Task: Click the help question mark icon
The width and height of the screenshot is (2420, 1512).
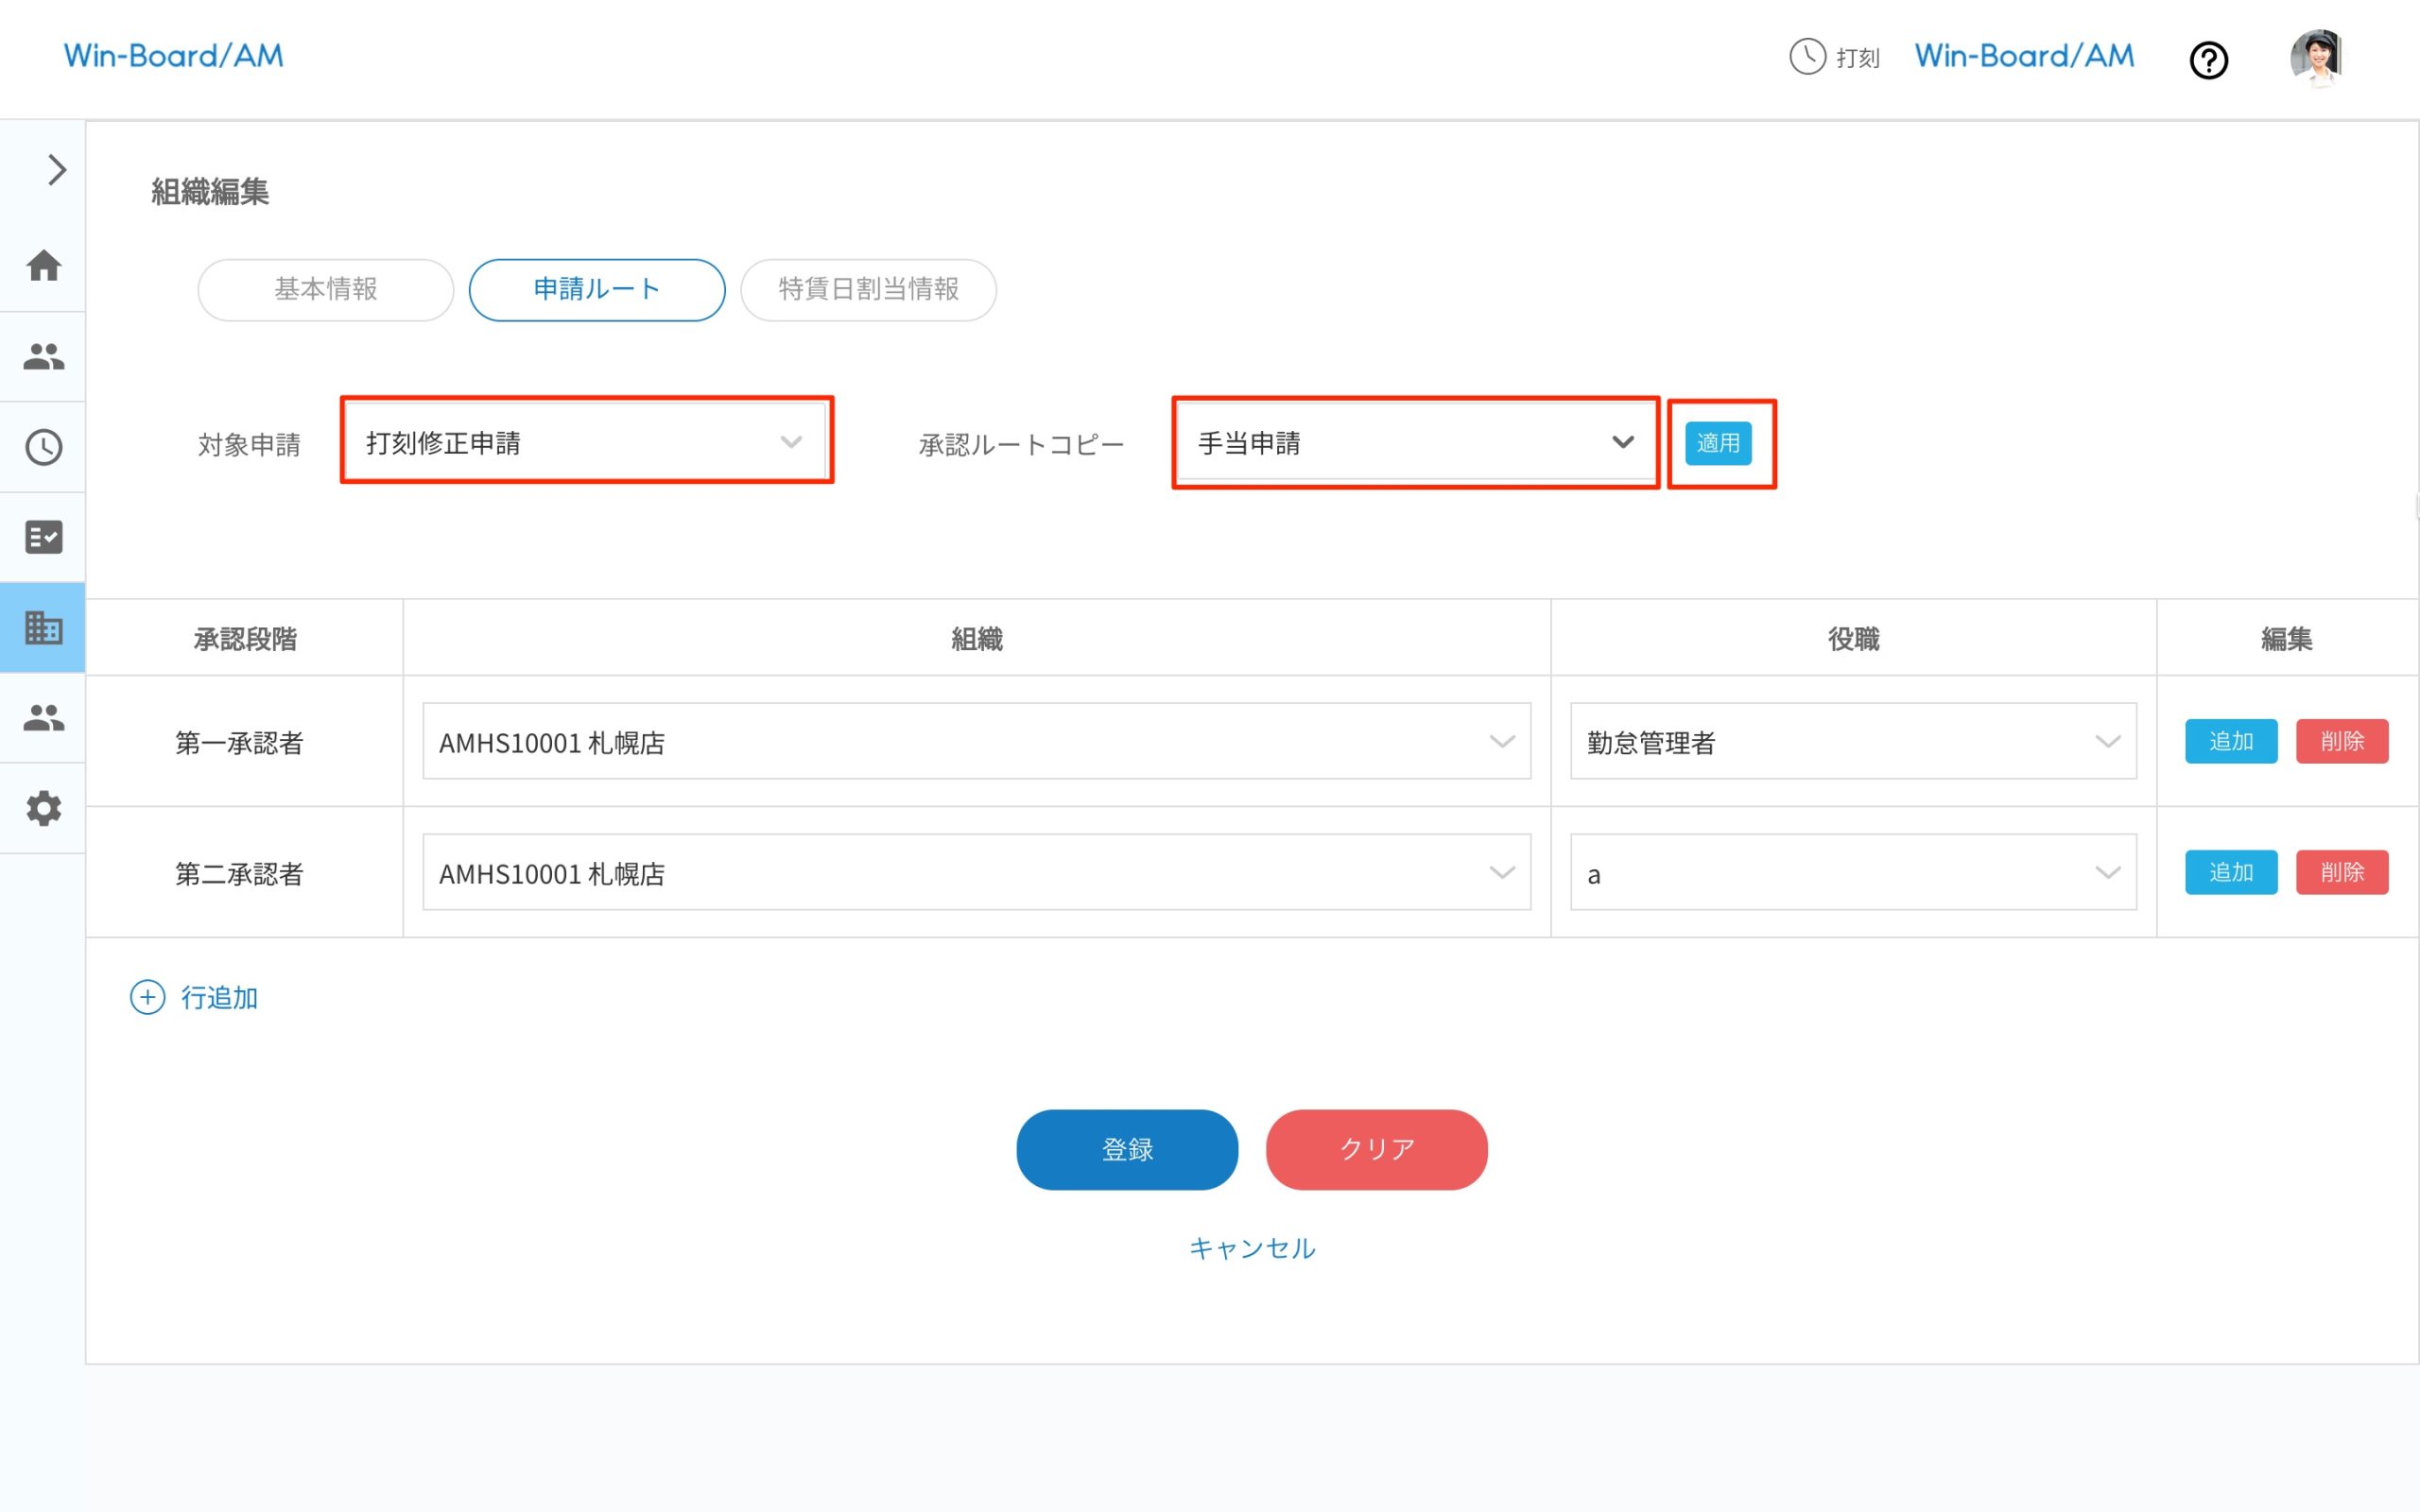Action: pos(2208,60)
